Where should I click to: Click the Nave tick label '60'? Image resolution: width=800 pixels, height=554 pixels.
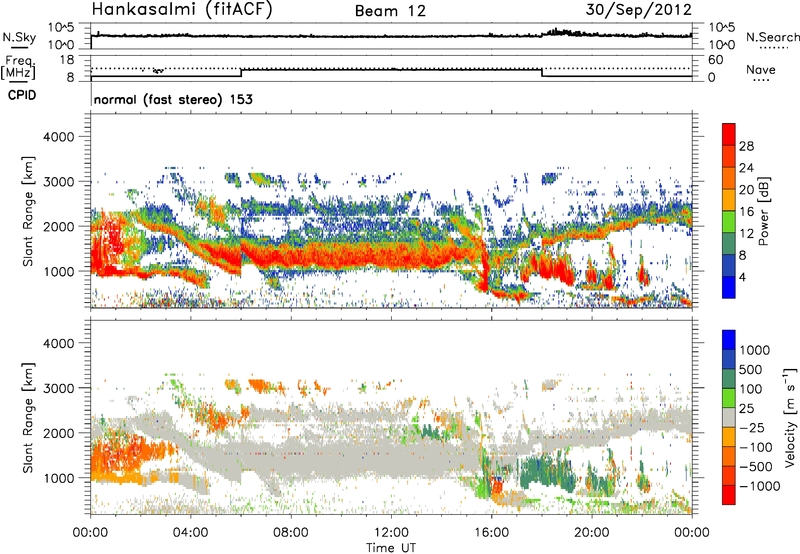(715, 60)
